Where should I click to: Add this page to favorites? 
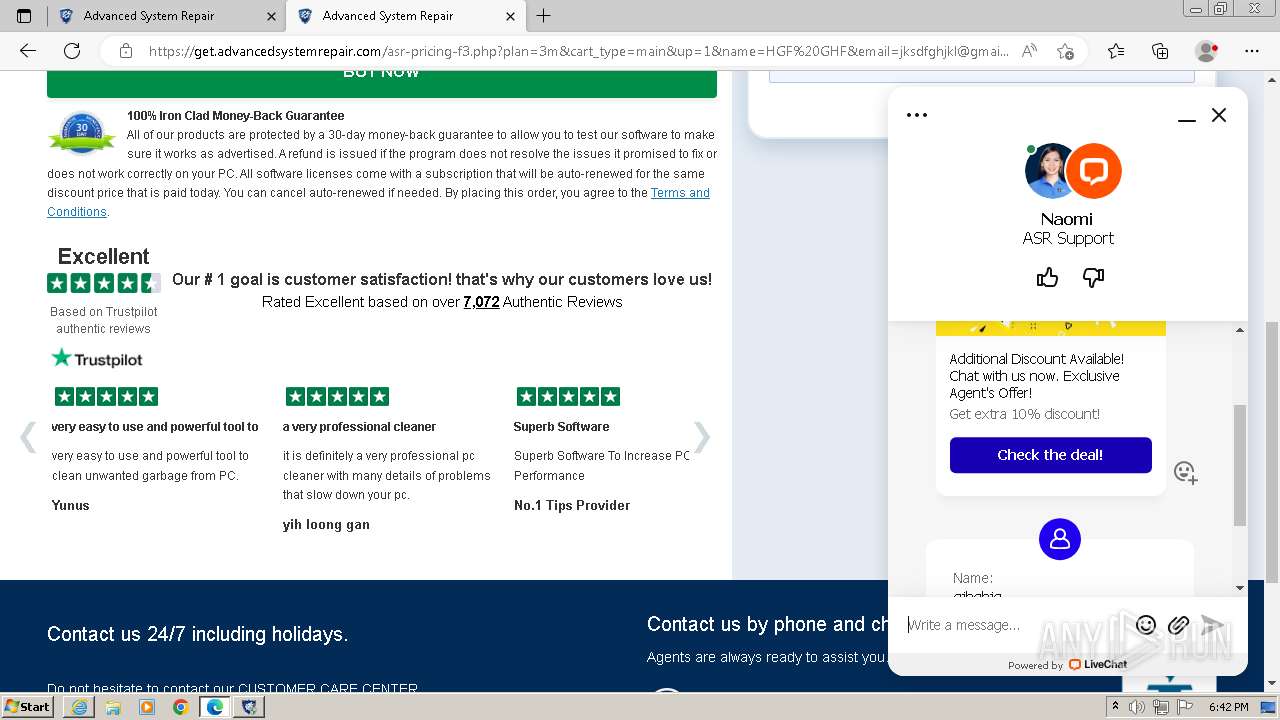(1065, 51)
